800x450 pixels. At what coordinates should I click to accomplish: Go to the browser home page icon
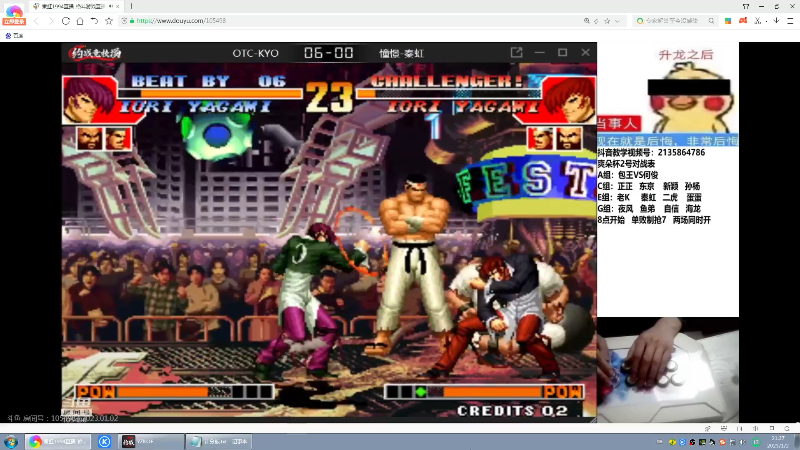[80, 21]
